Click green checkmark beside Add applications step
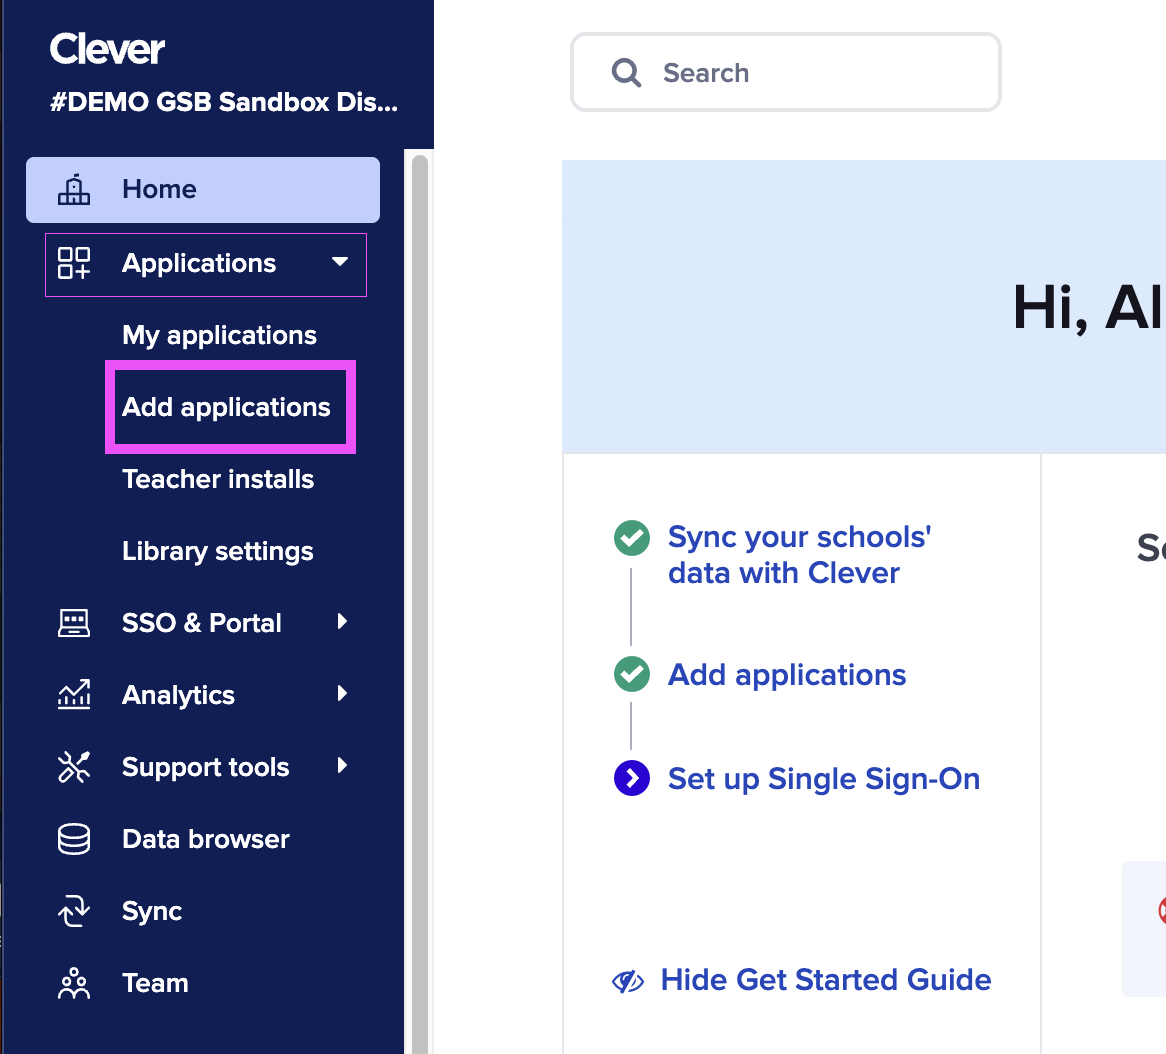Screen dimensions: 1166x1054 [x=632, y=674]
